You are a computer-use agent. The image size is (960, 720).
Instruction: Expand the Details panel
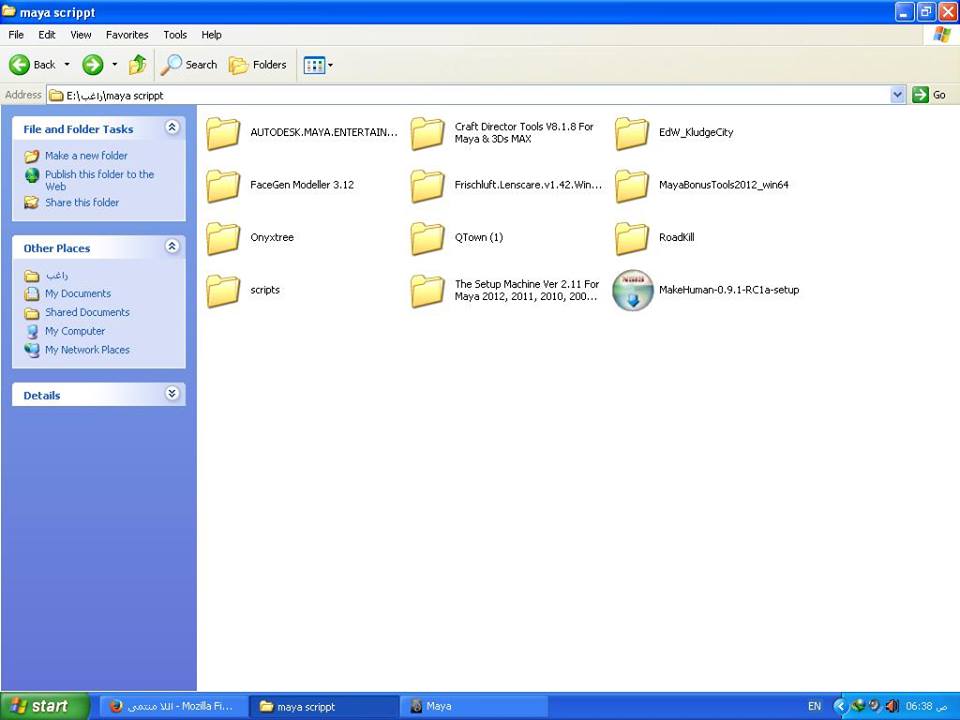click(x=172, y=394)
